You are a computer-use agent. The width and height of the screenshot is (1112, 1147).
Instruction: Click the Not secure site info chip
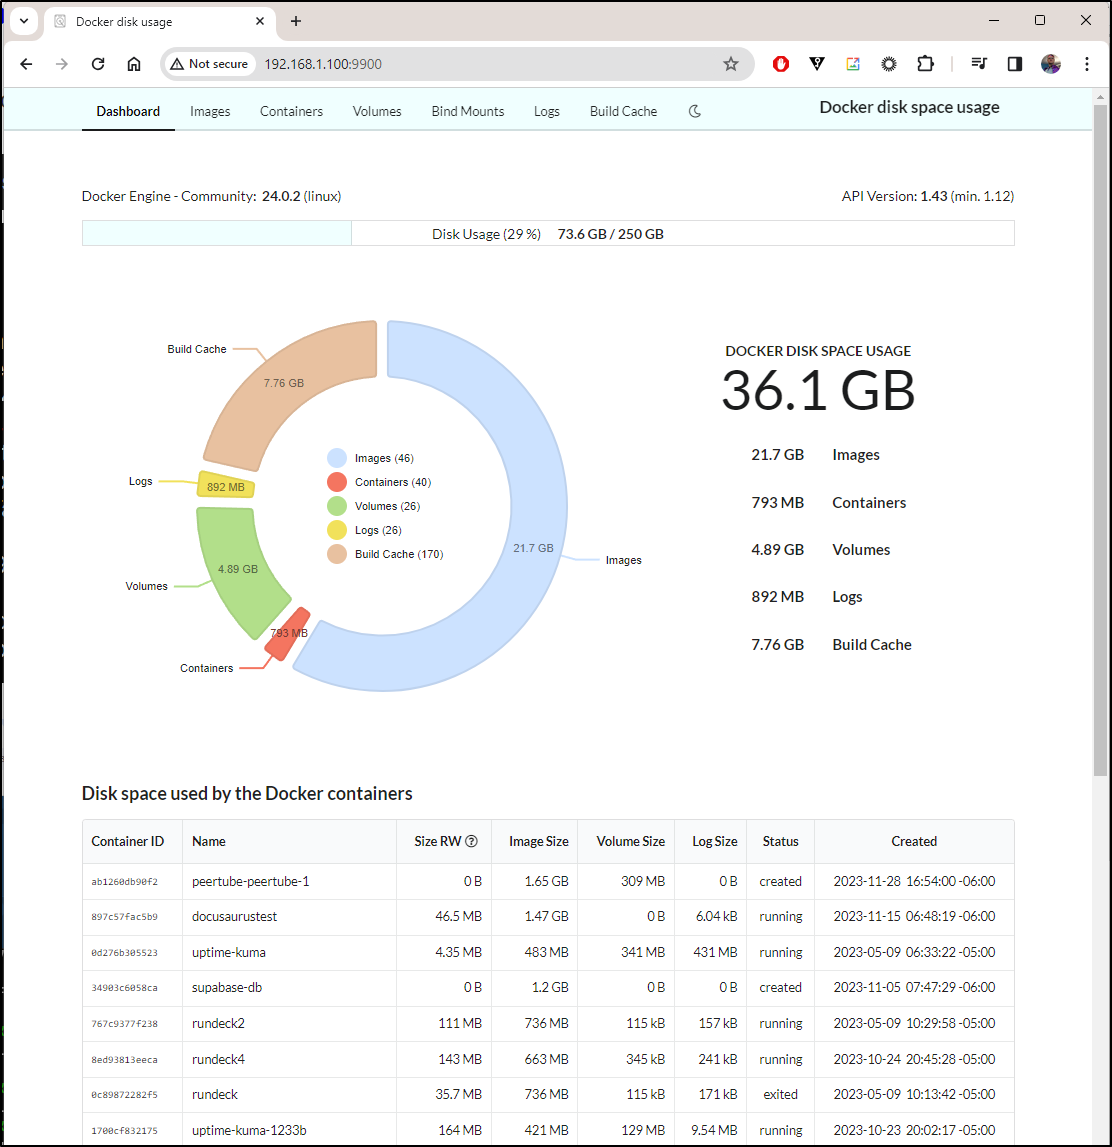[209, 64]
